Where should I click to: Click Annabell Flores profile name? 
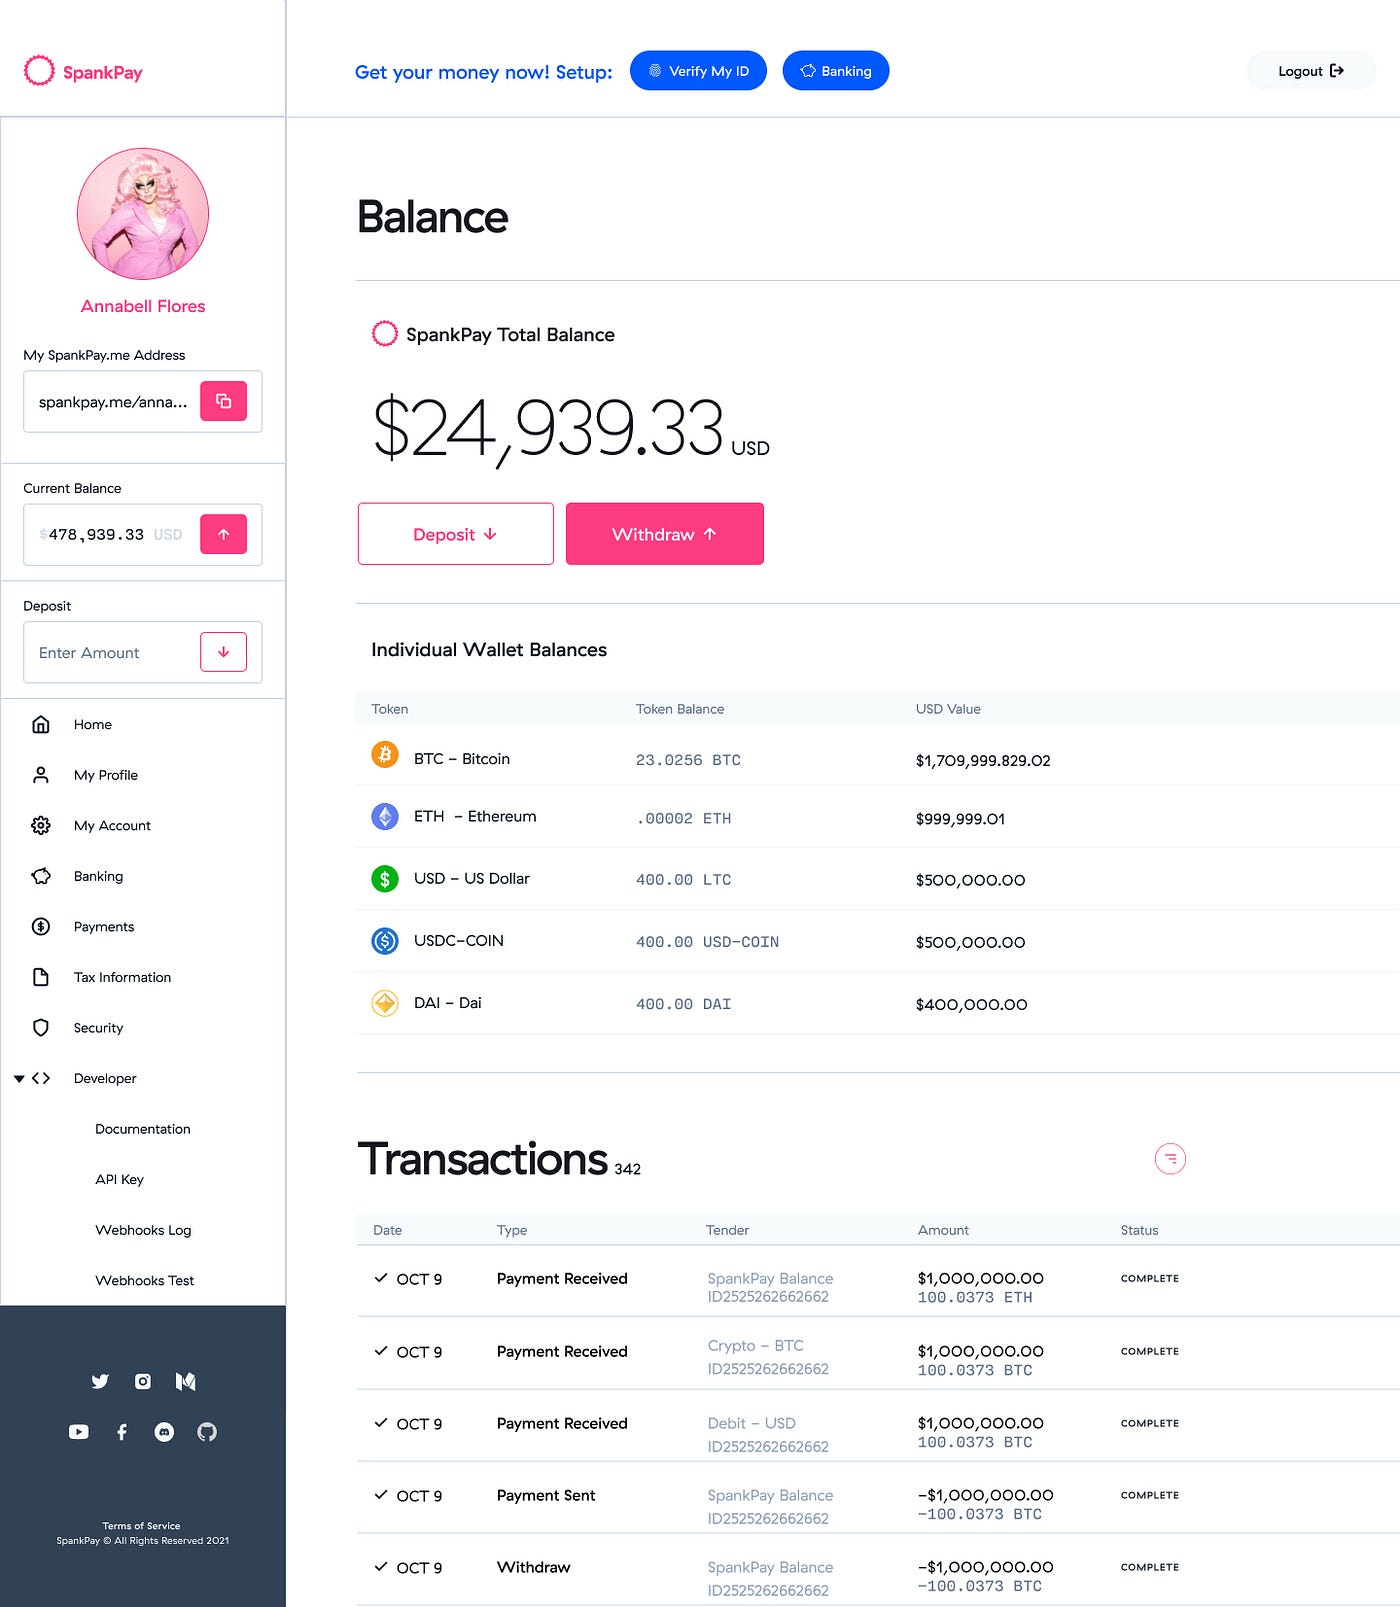point(143,306)
